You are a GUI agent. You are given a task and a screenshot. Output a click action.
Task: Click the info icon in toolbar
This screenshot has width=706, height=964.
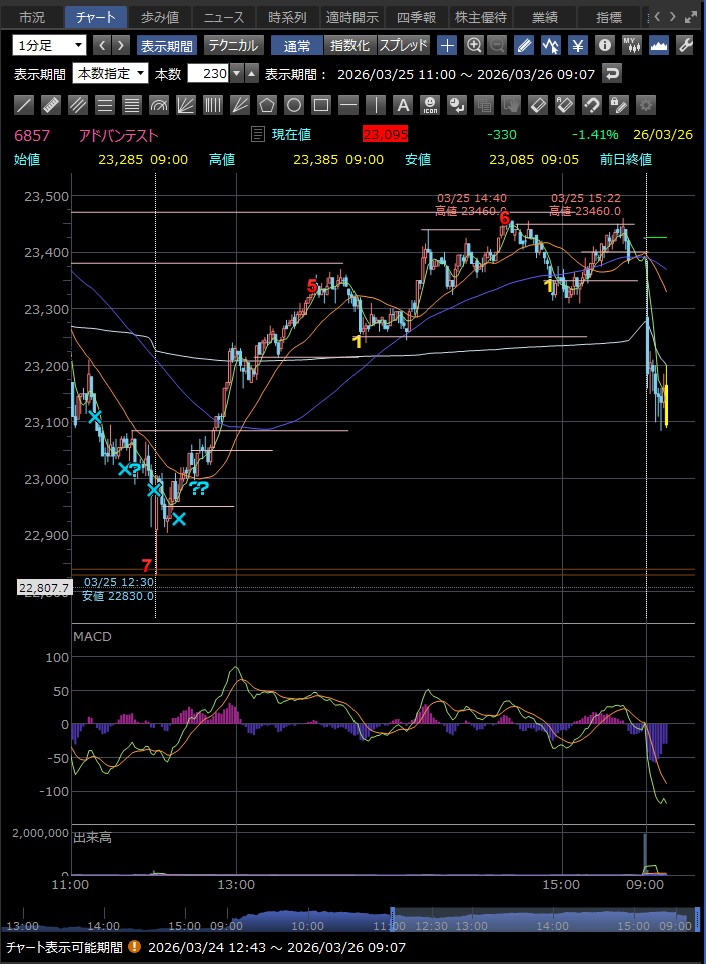tap(604, 45)
